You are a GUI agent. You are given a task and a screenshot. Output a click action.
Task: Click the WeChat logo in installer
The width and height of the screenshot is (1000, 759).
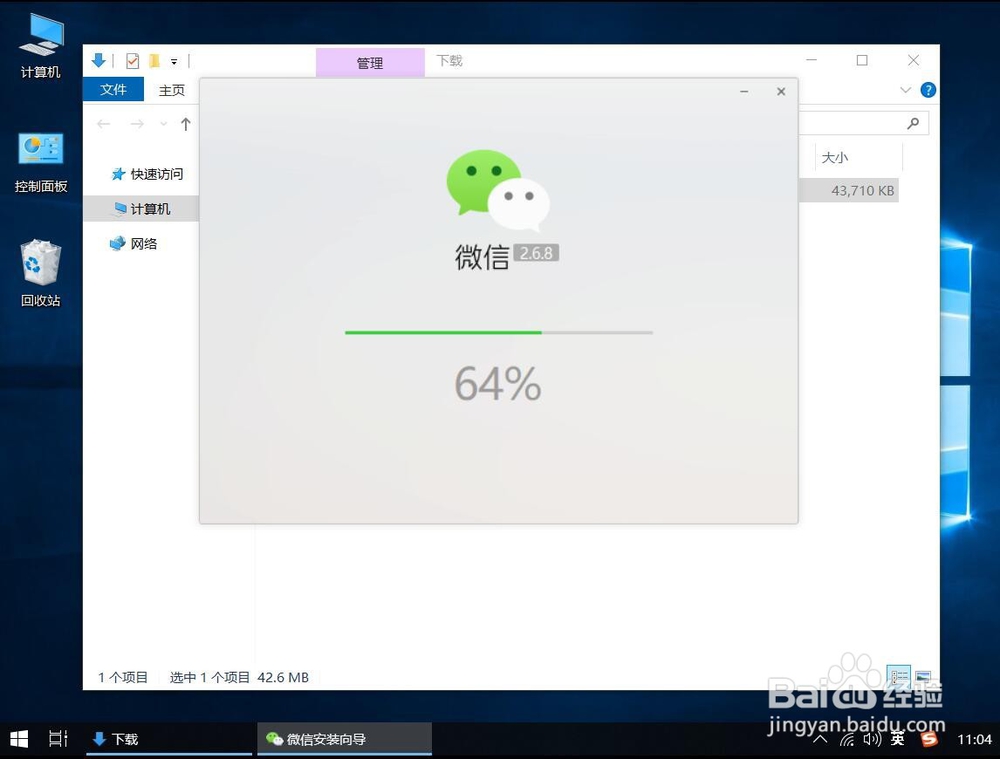coord(497,191)
